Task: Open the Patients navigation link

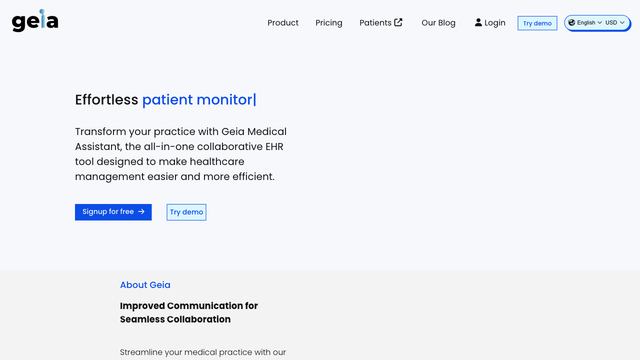Action: coord(381,23)
